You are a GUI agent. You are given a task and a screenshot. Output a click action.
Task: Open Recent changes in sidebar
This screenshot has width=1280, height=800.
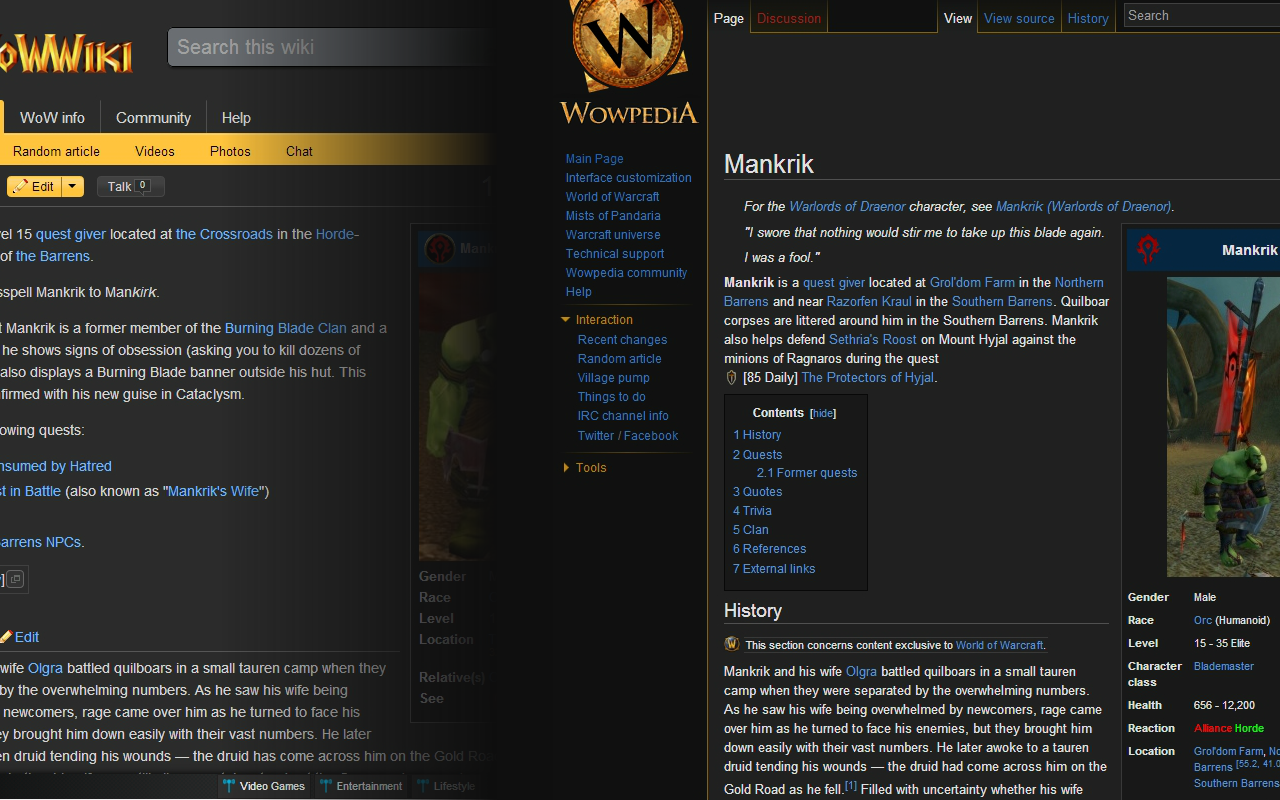click(x=622, y=340)
